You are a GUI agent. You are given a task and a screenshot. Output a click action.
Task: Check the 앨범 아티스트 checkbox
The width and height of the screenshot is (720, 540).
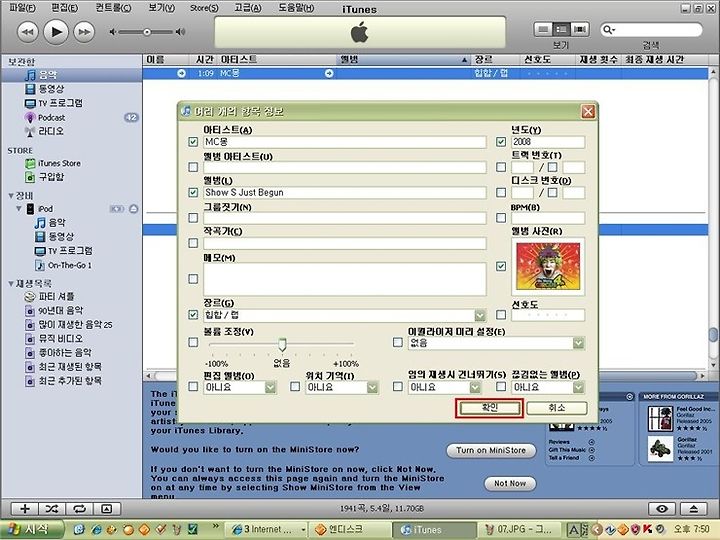tap(193, 167)
